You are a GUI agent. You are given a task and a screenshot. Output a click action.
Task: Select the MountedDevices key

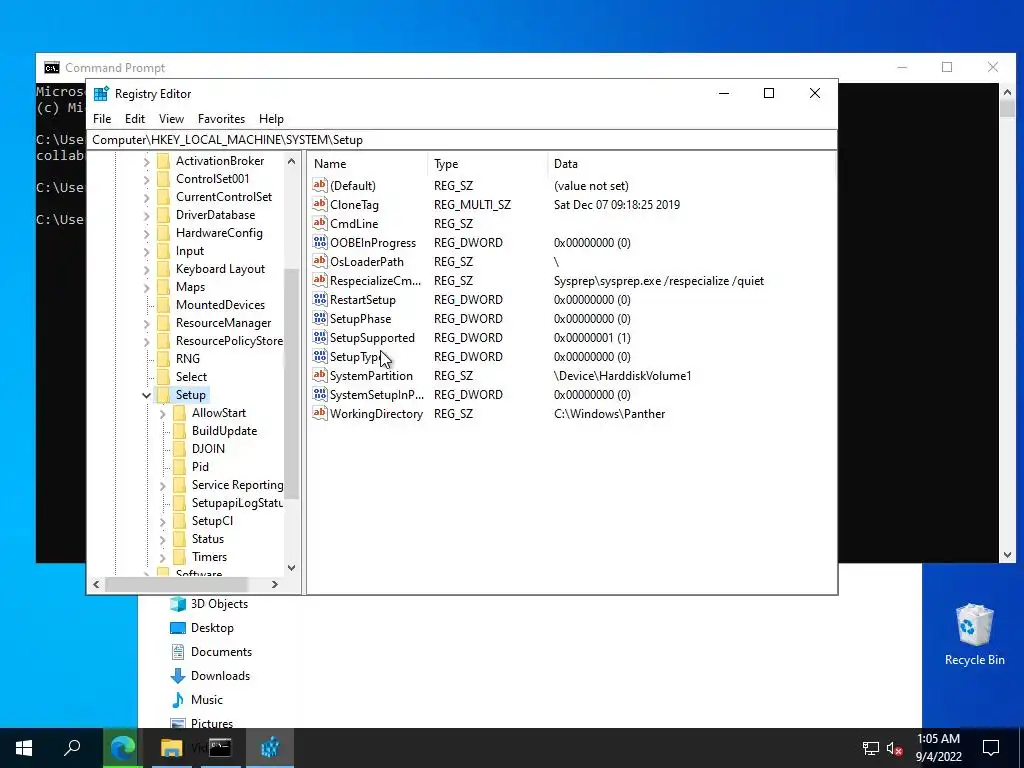click(x=220, y=305)
